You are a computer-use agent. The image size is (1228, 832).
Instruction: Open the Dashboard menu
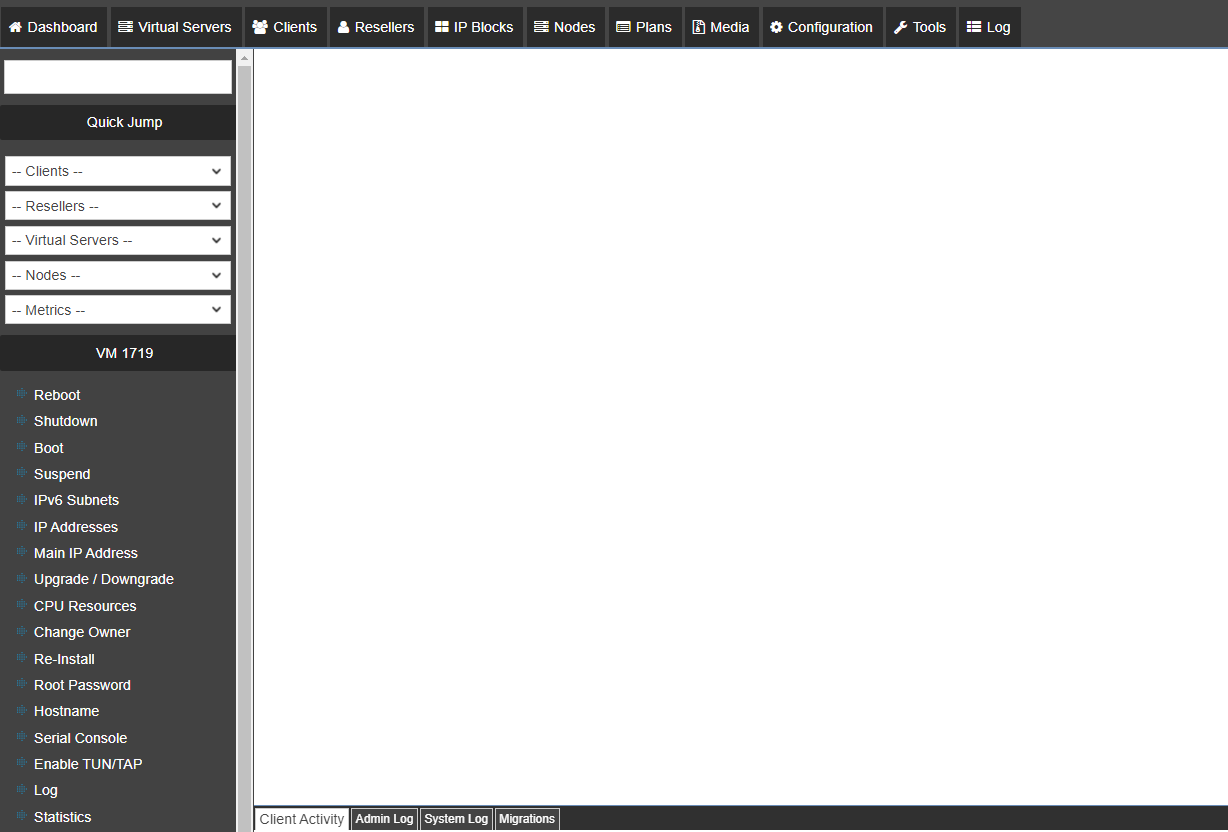pos(54,27)
